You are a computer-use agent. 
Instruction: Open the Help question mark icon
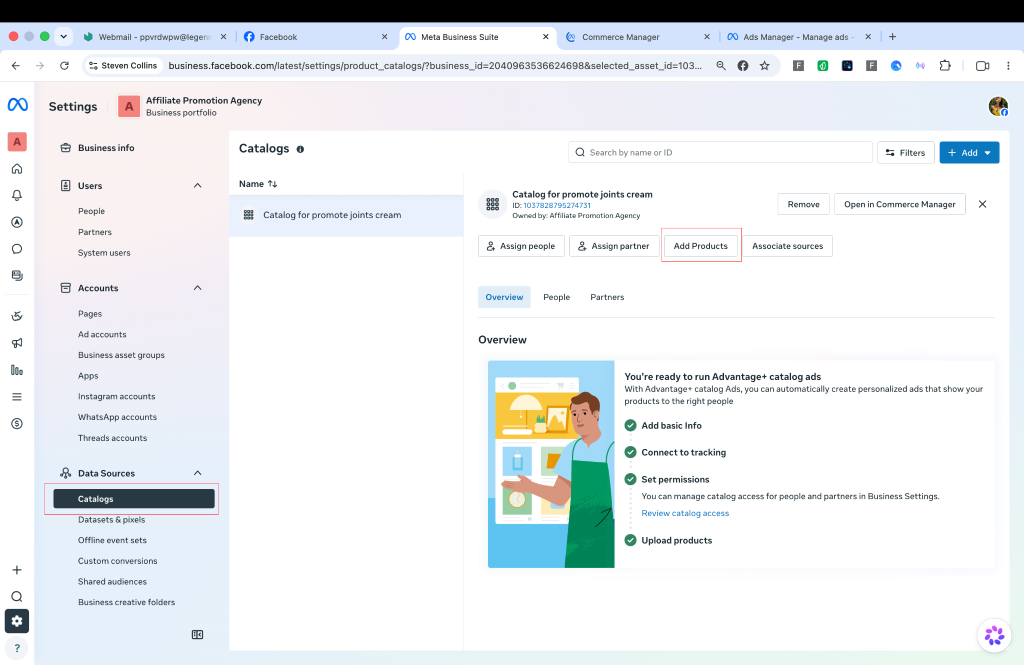coord(17,648)
